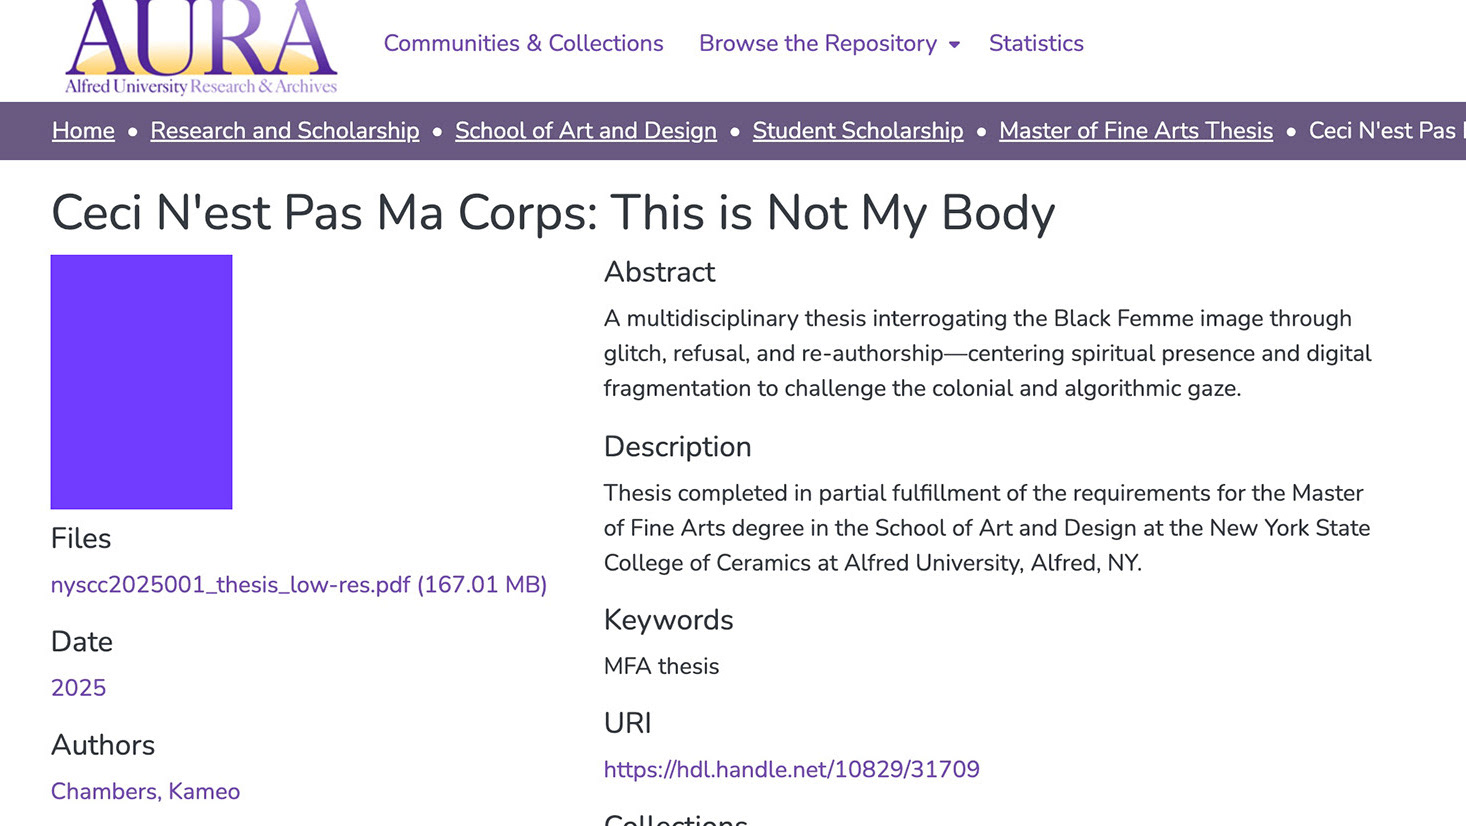This screenshot has width=1466, height=826.
Task: Open Master of Fine Arts Thesis collection
Action: point(1136,131)
